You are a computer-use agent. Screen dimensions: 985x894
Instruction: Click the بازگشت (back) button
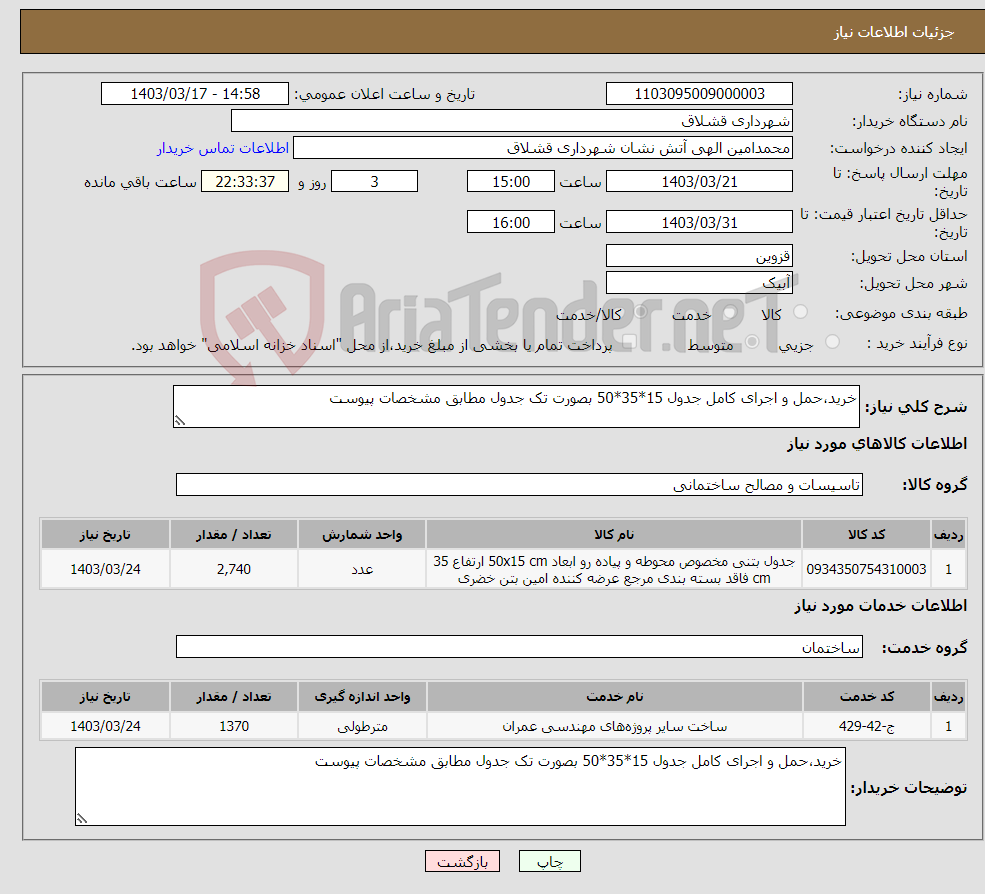tap(462, 861)
